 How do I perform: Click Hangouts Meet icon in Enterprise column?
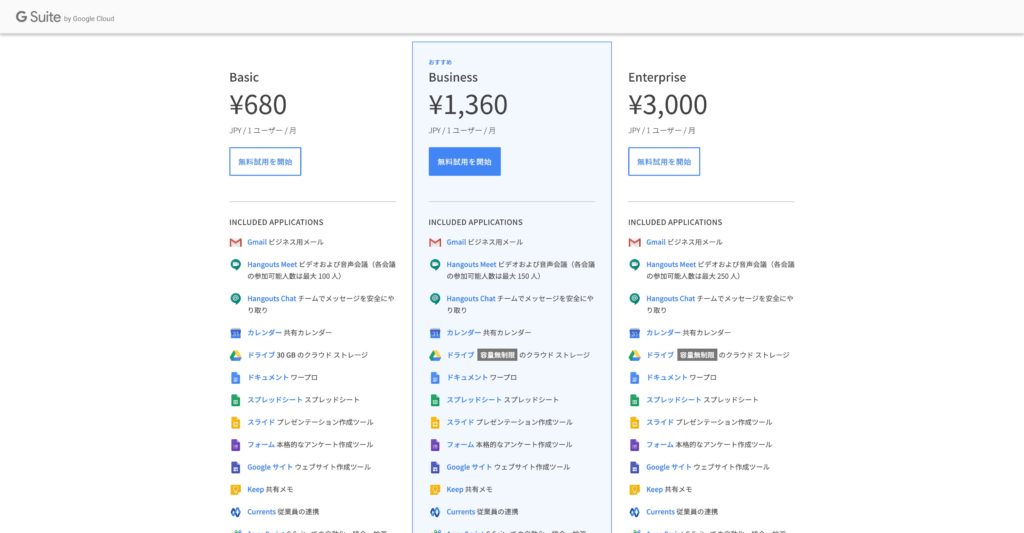coord(634,265)
